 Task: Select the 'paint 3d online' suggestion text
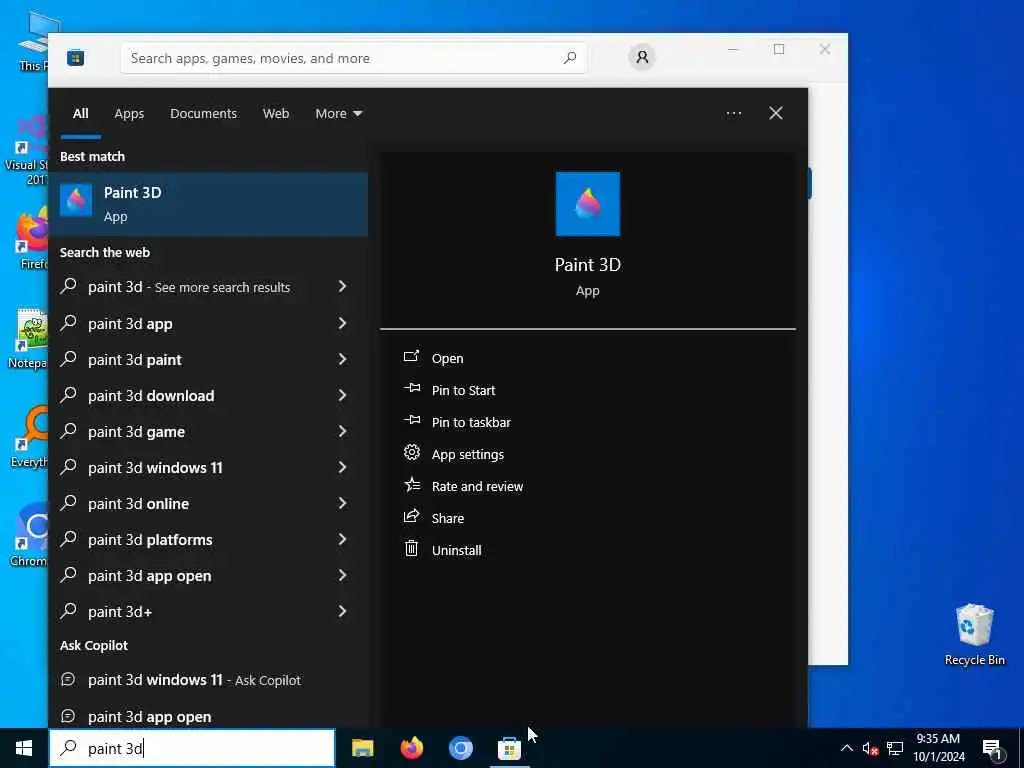click(x=138, y=504)
